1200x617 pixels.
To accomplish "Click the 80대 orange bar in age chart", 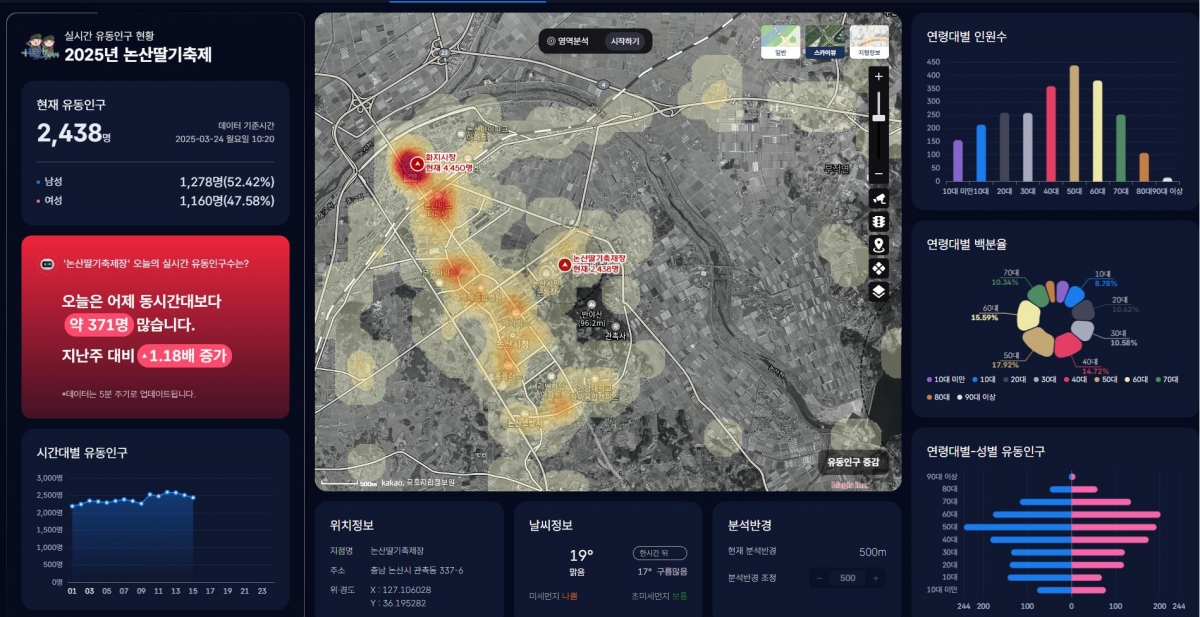I will 1144,167.
